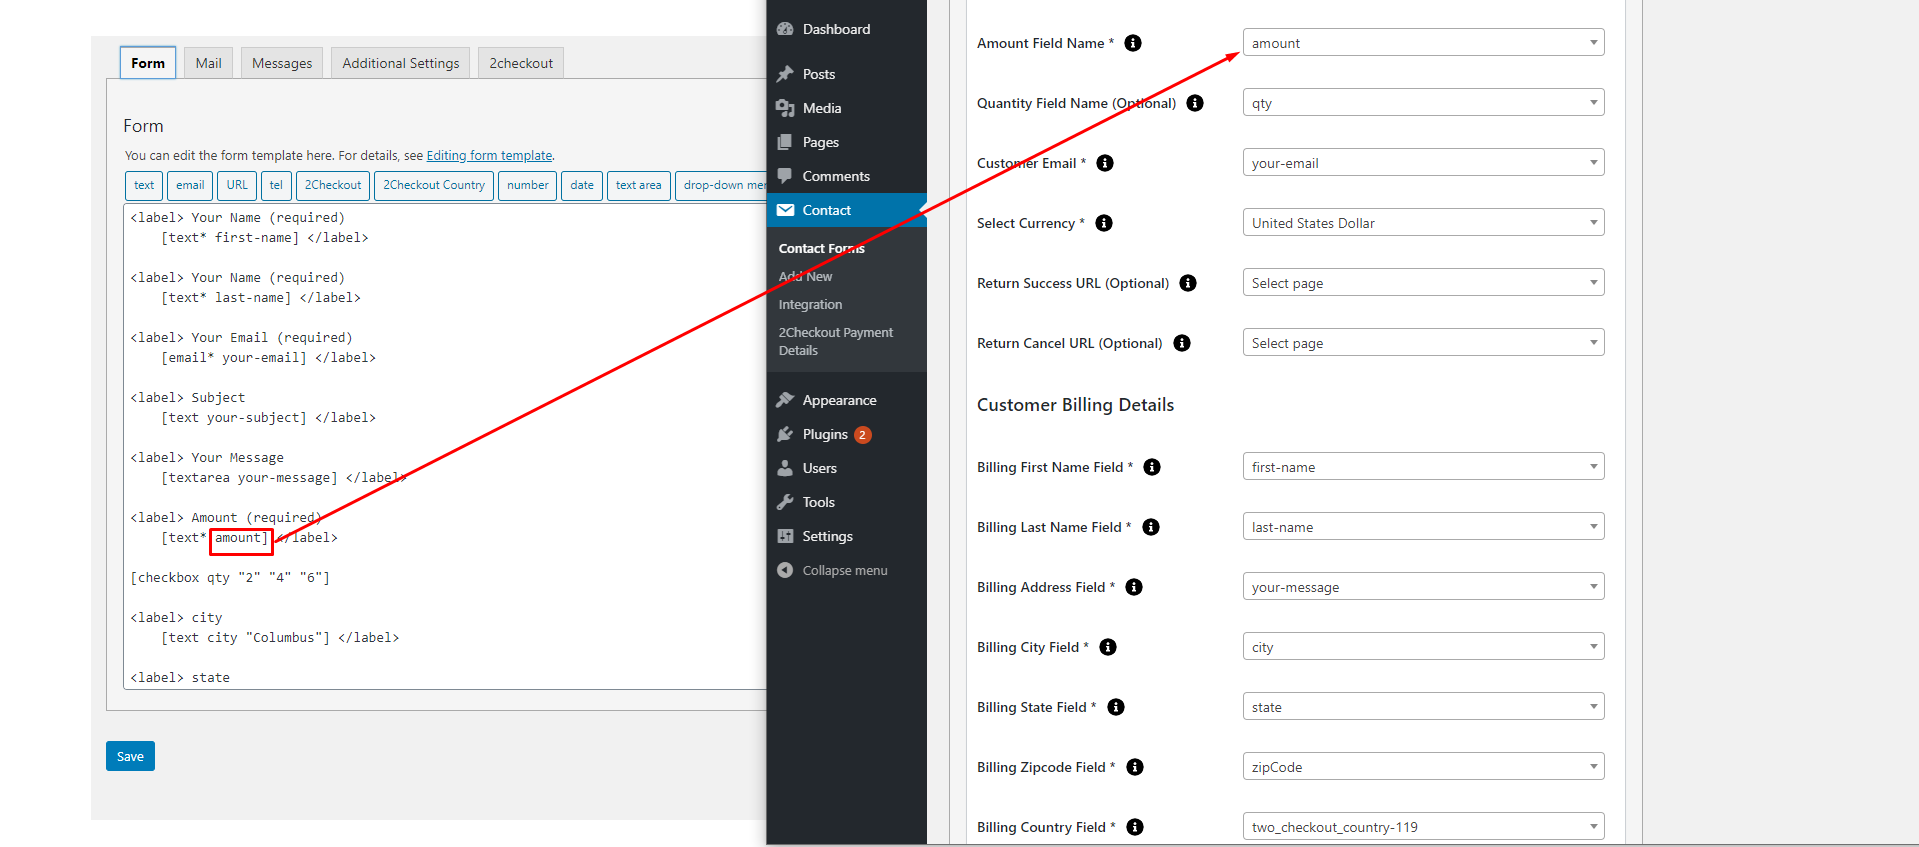Open the Amount Field Name dropdown
This screenshot has height=847, width=1919.
tap(1423, 43)
